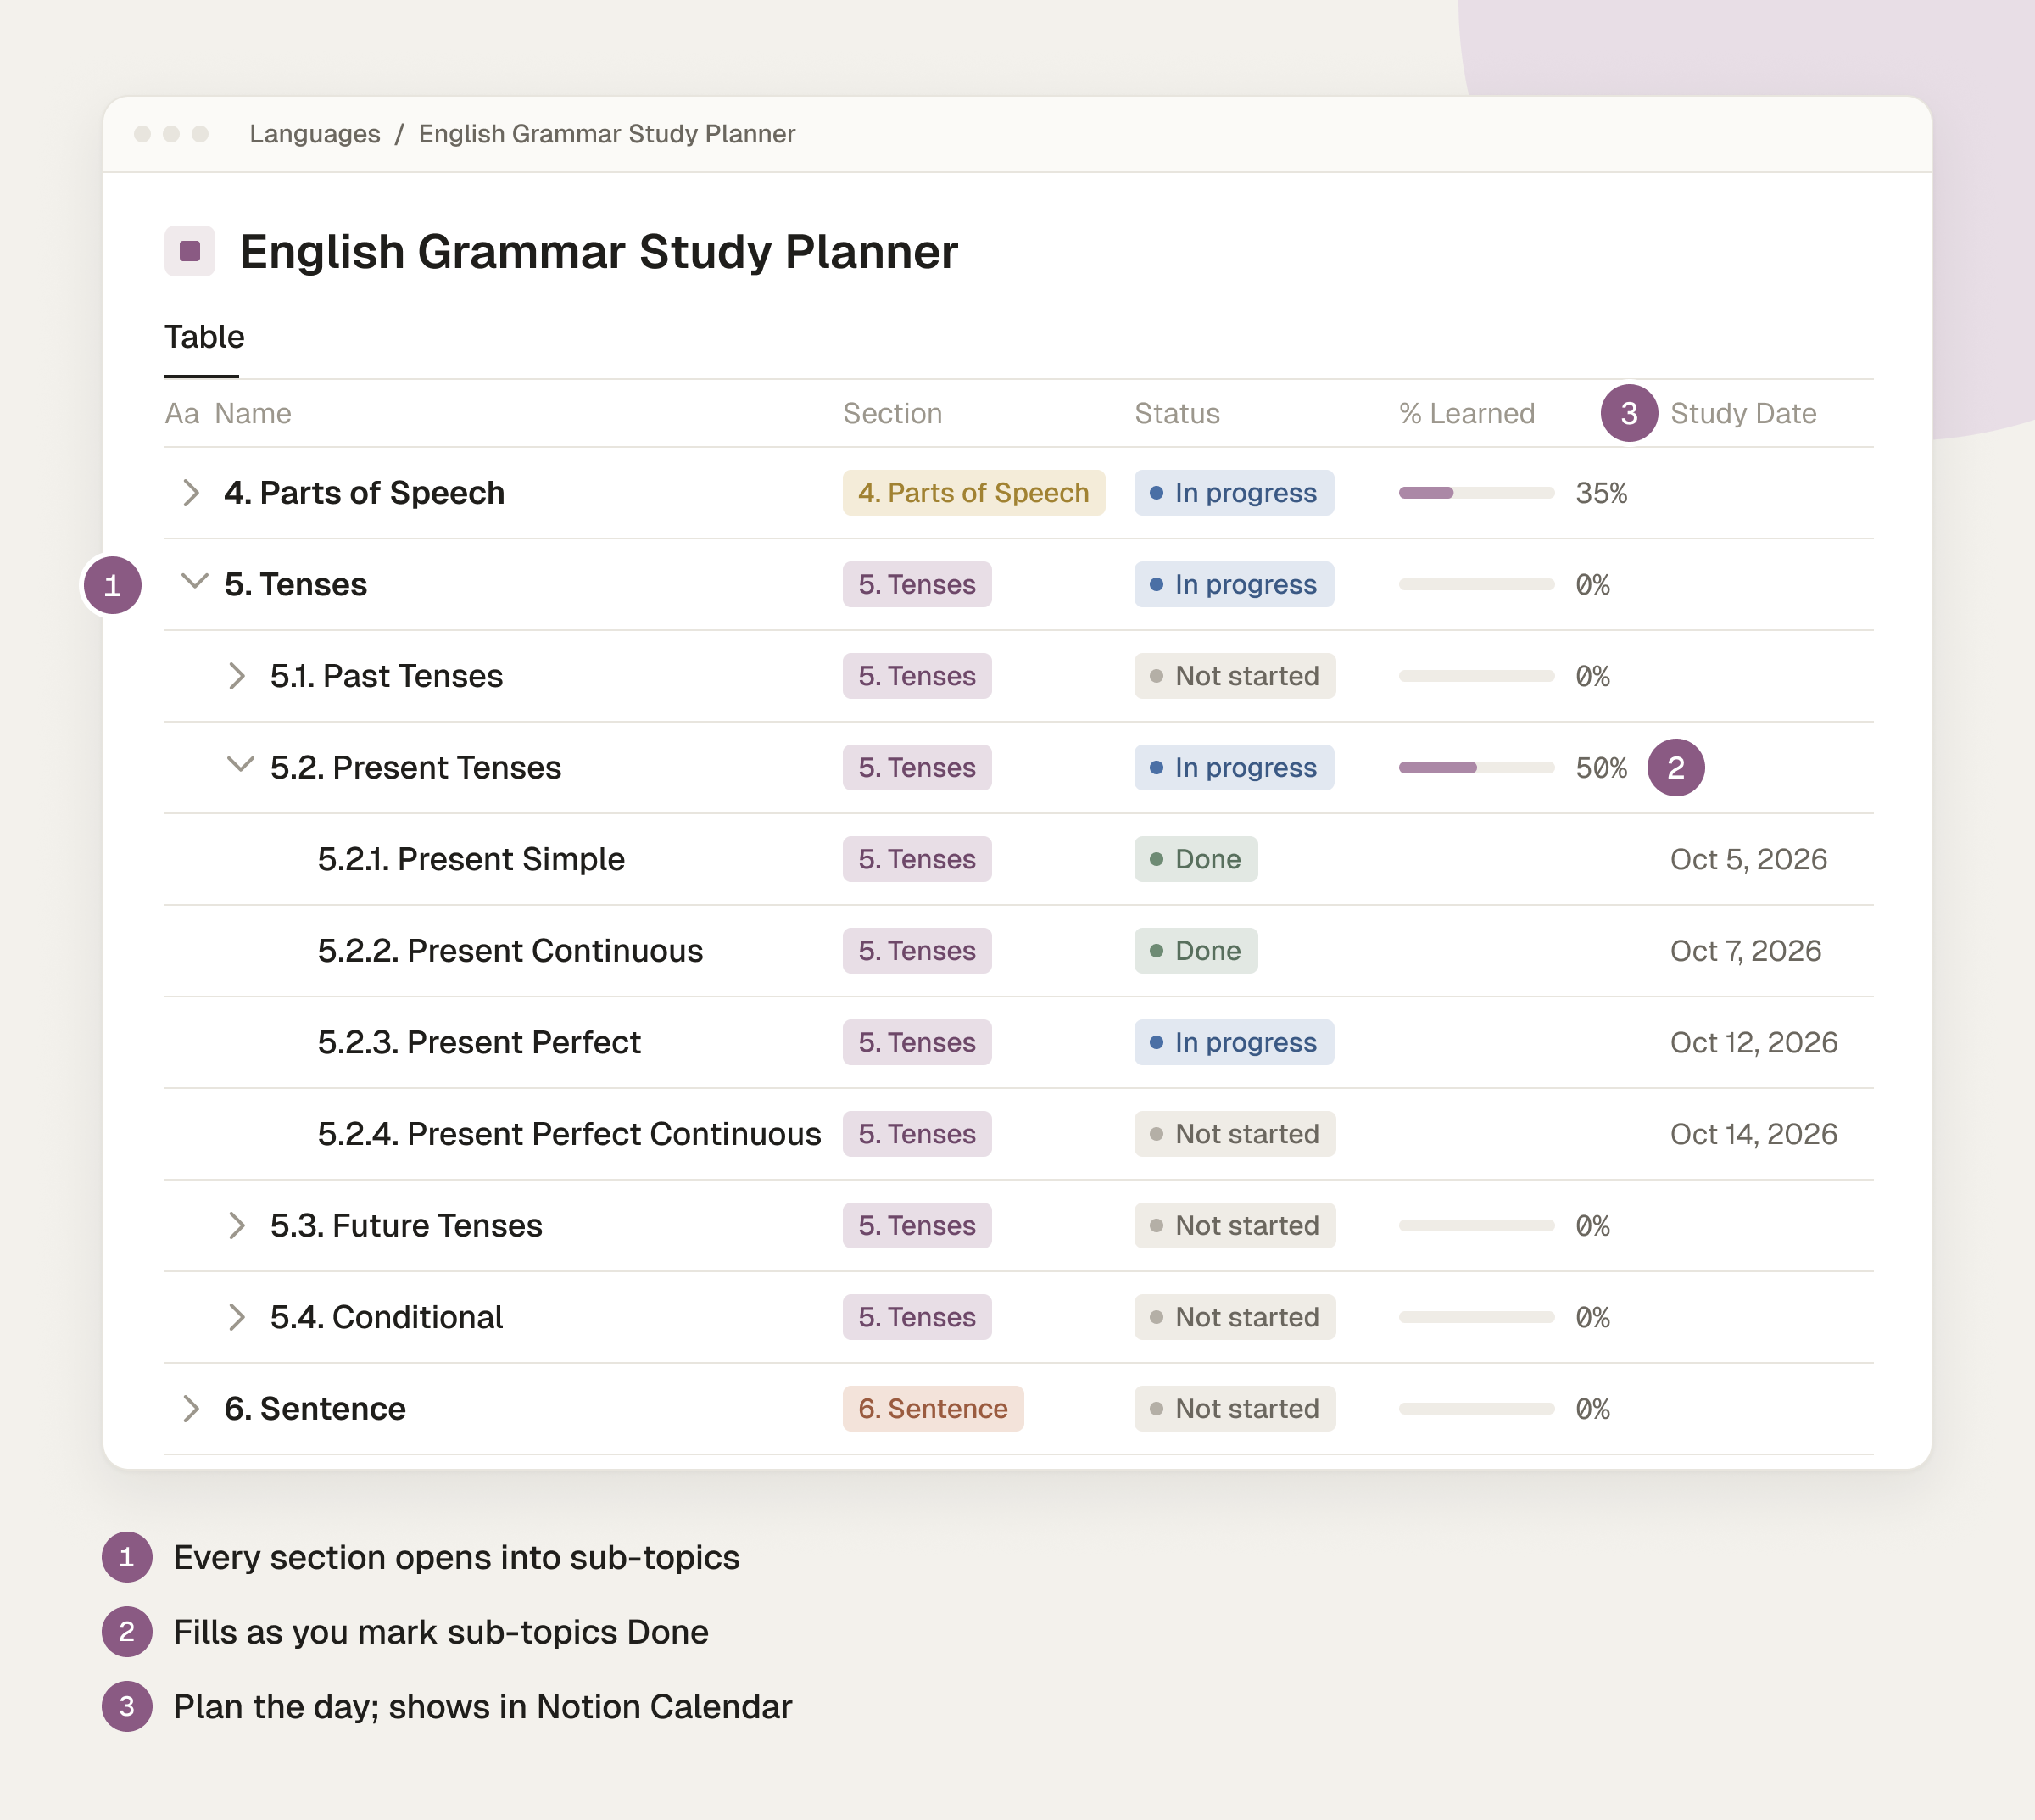Screen dimensions: 2035x1820
Task: Open the 5.4. Conditional page name
Action: [x=386, y=1317]
